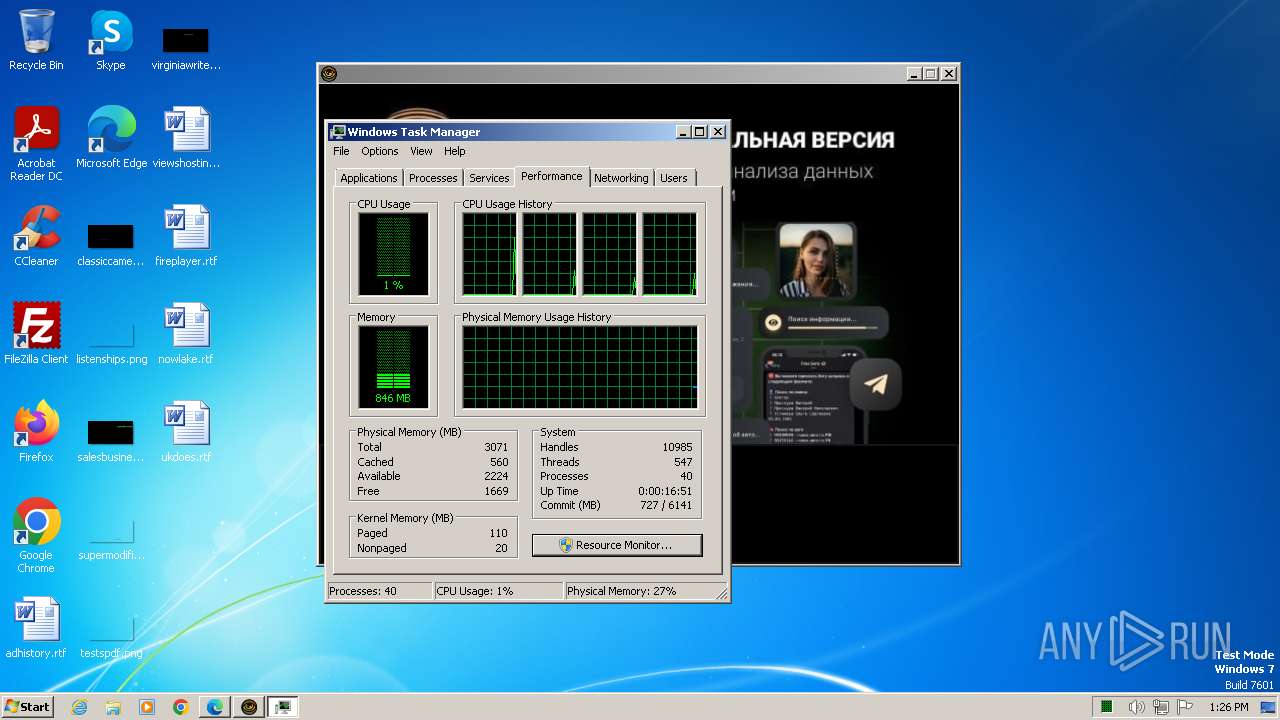The width and height of the screenshot is (1280, 720).
Task: Launch Skype from the desktop
Action: [x=110, y=40]
